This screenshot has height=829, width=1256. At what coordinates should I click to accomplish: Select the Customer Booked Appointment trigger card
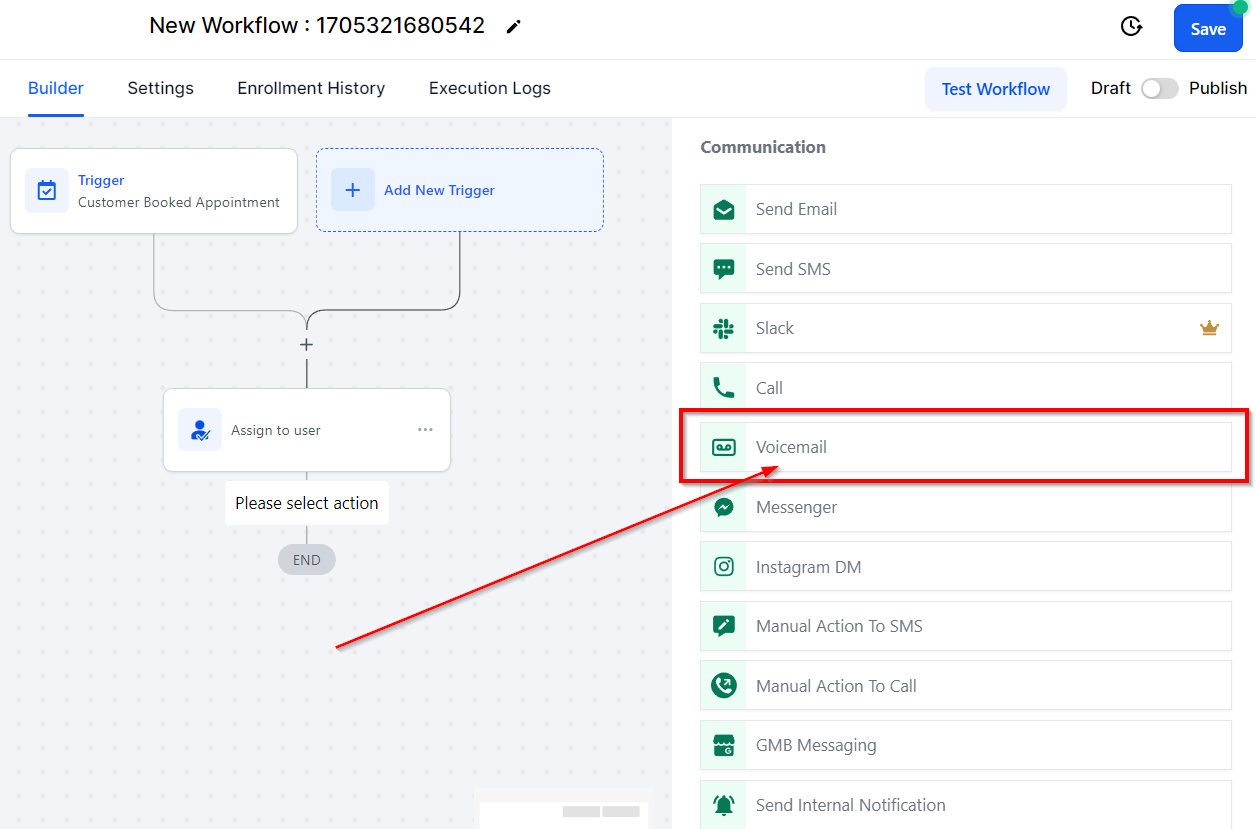[154, 191]
